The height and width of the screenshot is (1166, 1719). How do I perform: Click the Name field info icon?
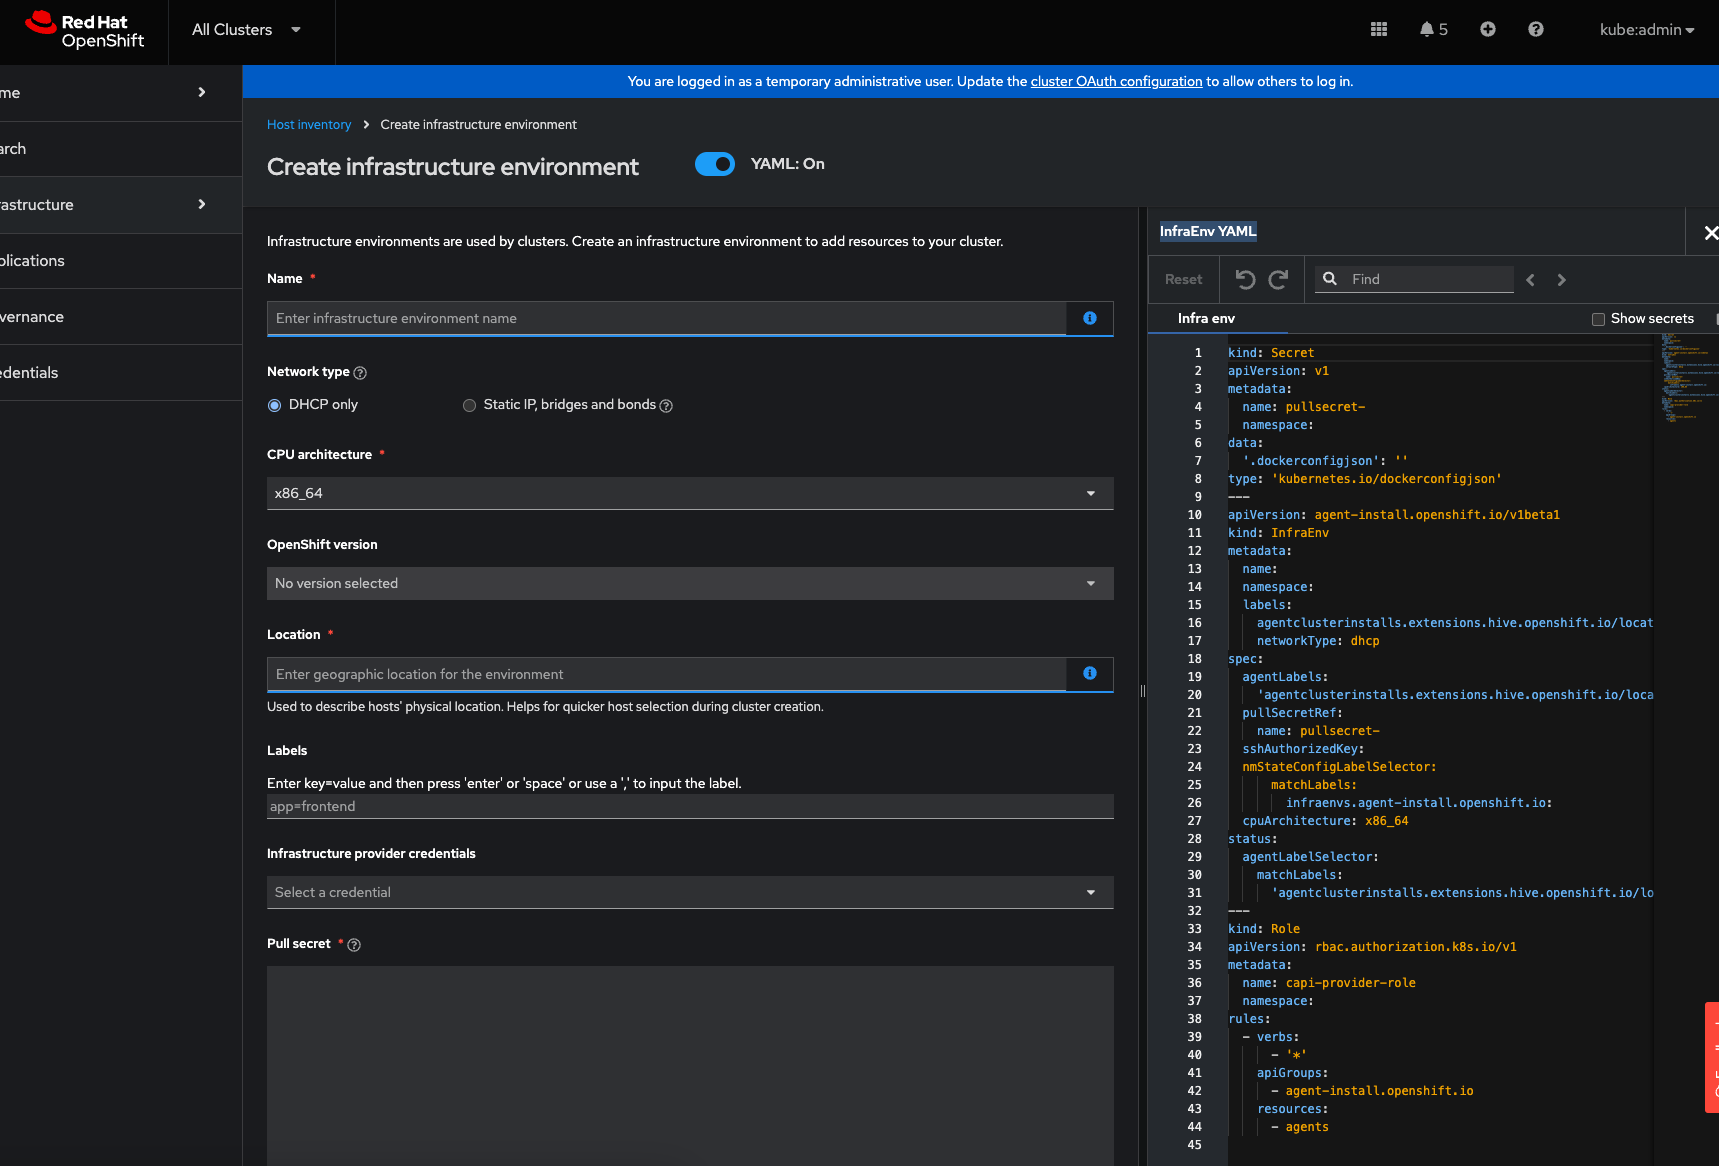[1090, 318]
